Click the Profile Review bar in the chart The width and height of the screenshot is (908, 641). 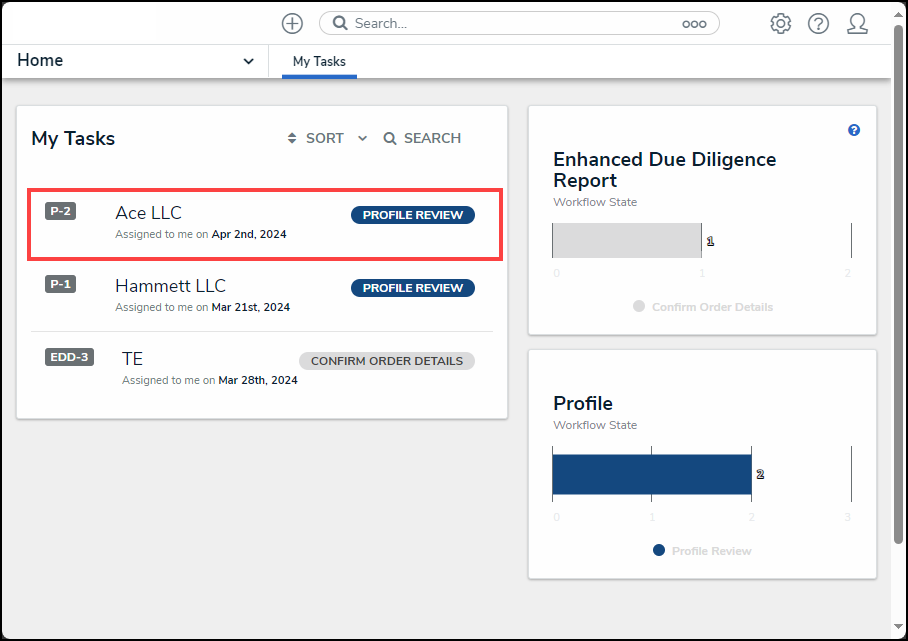click(651, 473)
